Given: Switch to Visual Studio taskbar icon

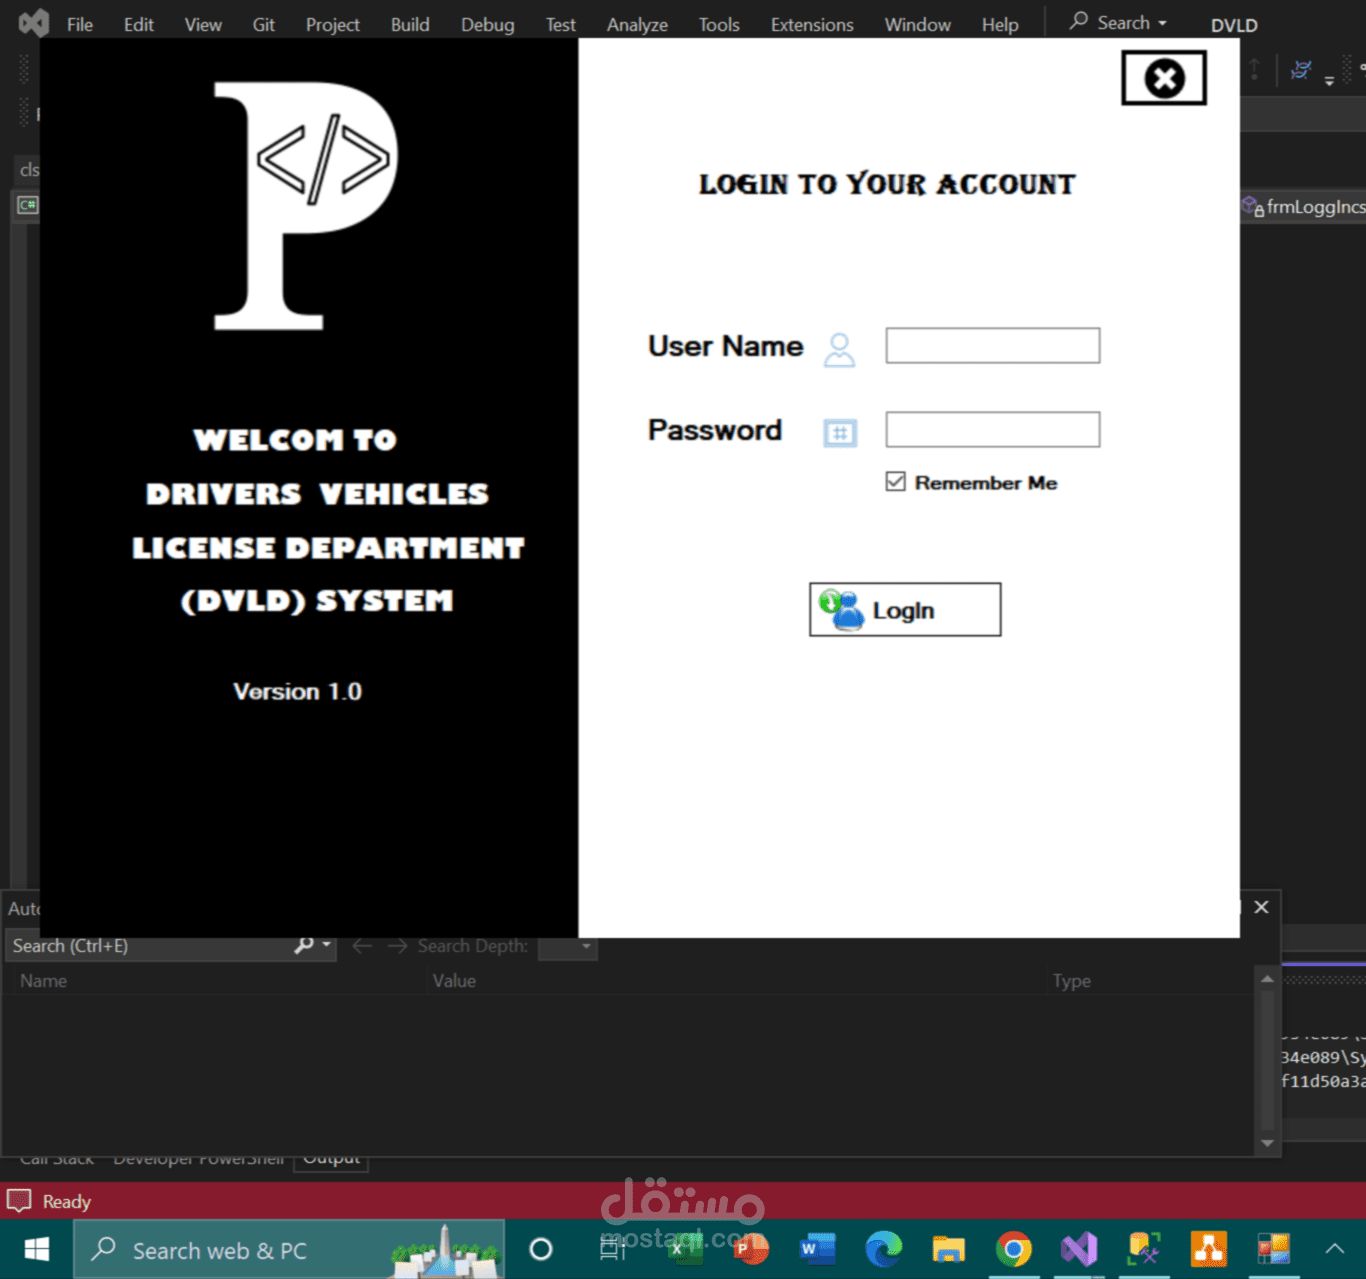Looking at the screenshot, I should point(1079,1249).
